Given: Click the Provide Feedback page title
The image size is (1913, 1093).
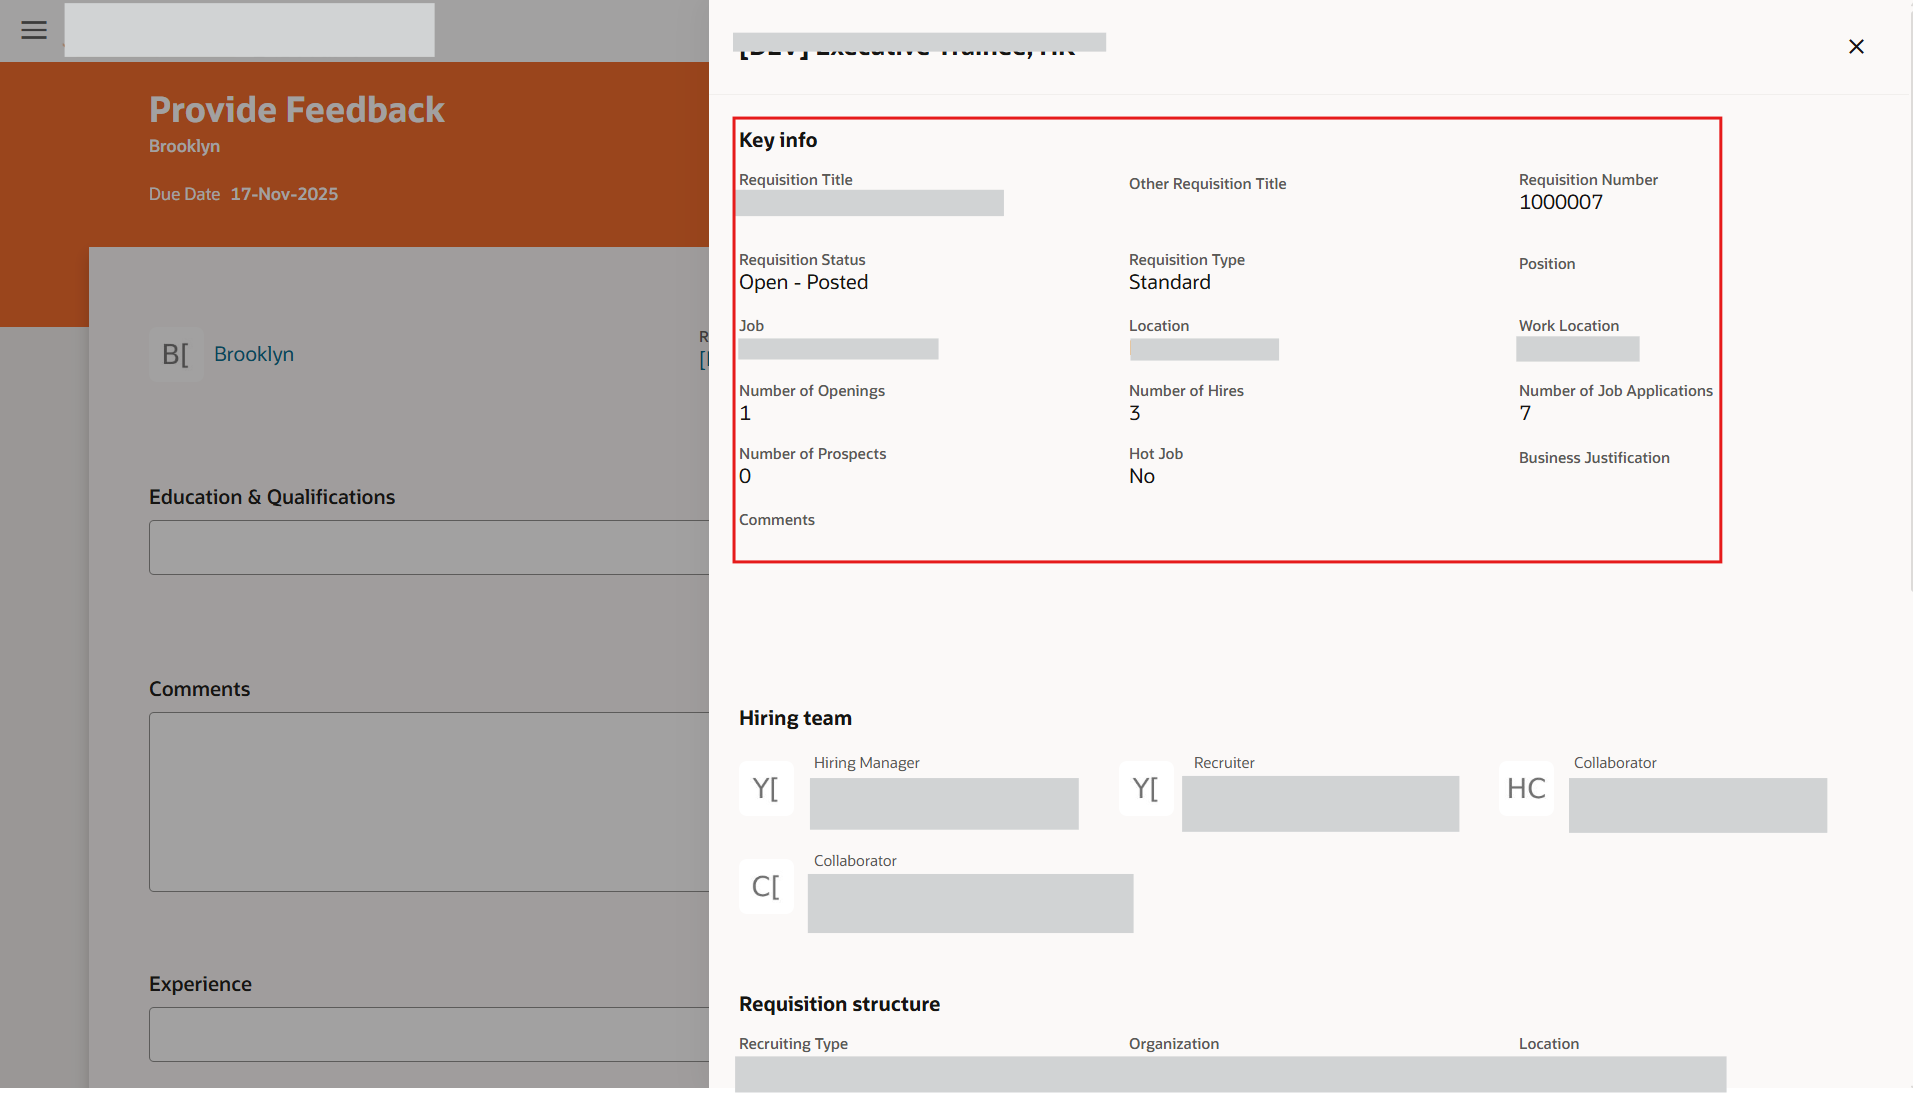Looking at the screenshot, I should click(x=296, y=109).
